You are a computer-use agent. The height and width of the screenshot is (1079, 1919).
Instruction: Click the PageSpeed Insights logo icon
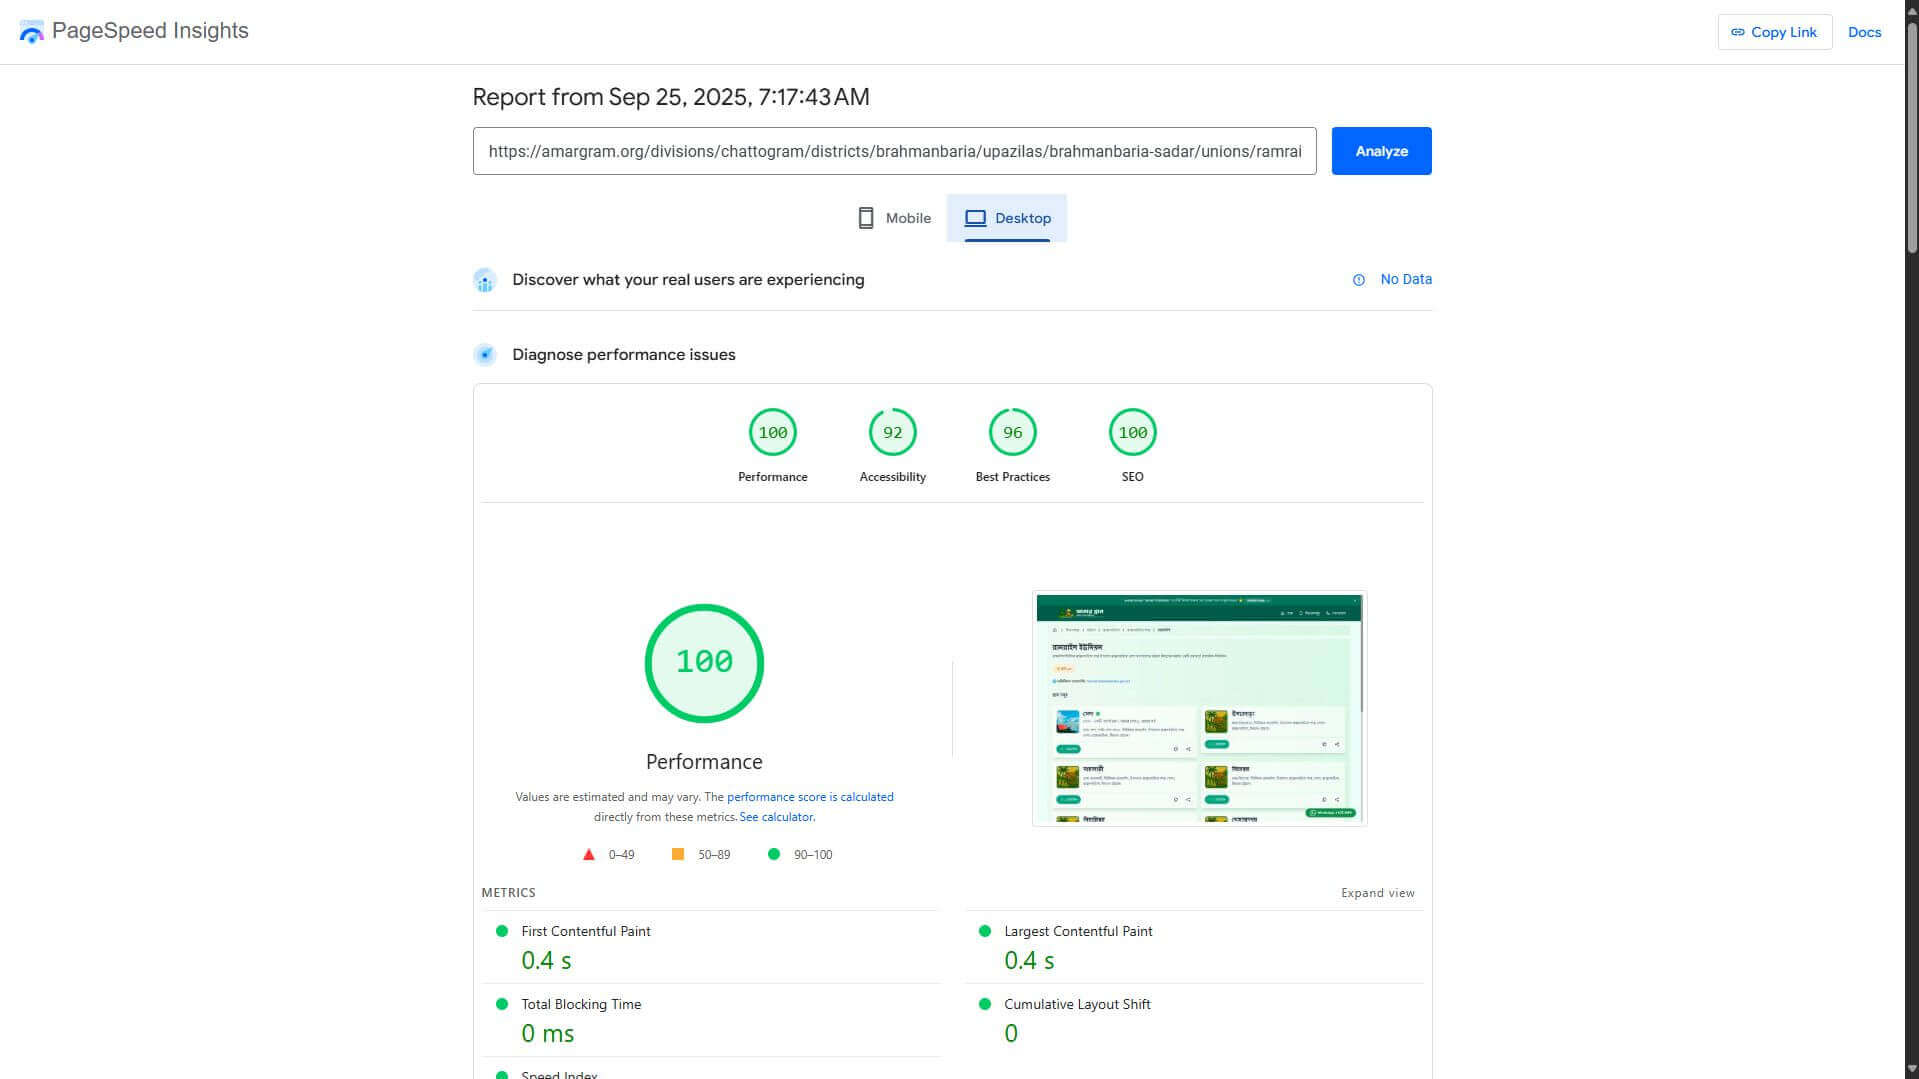coord(31,32)
